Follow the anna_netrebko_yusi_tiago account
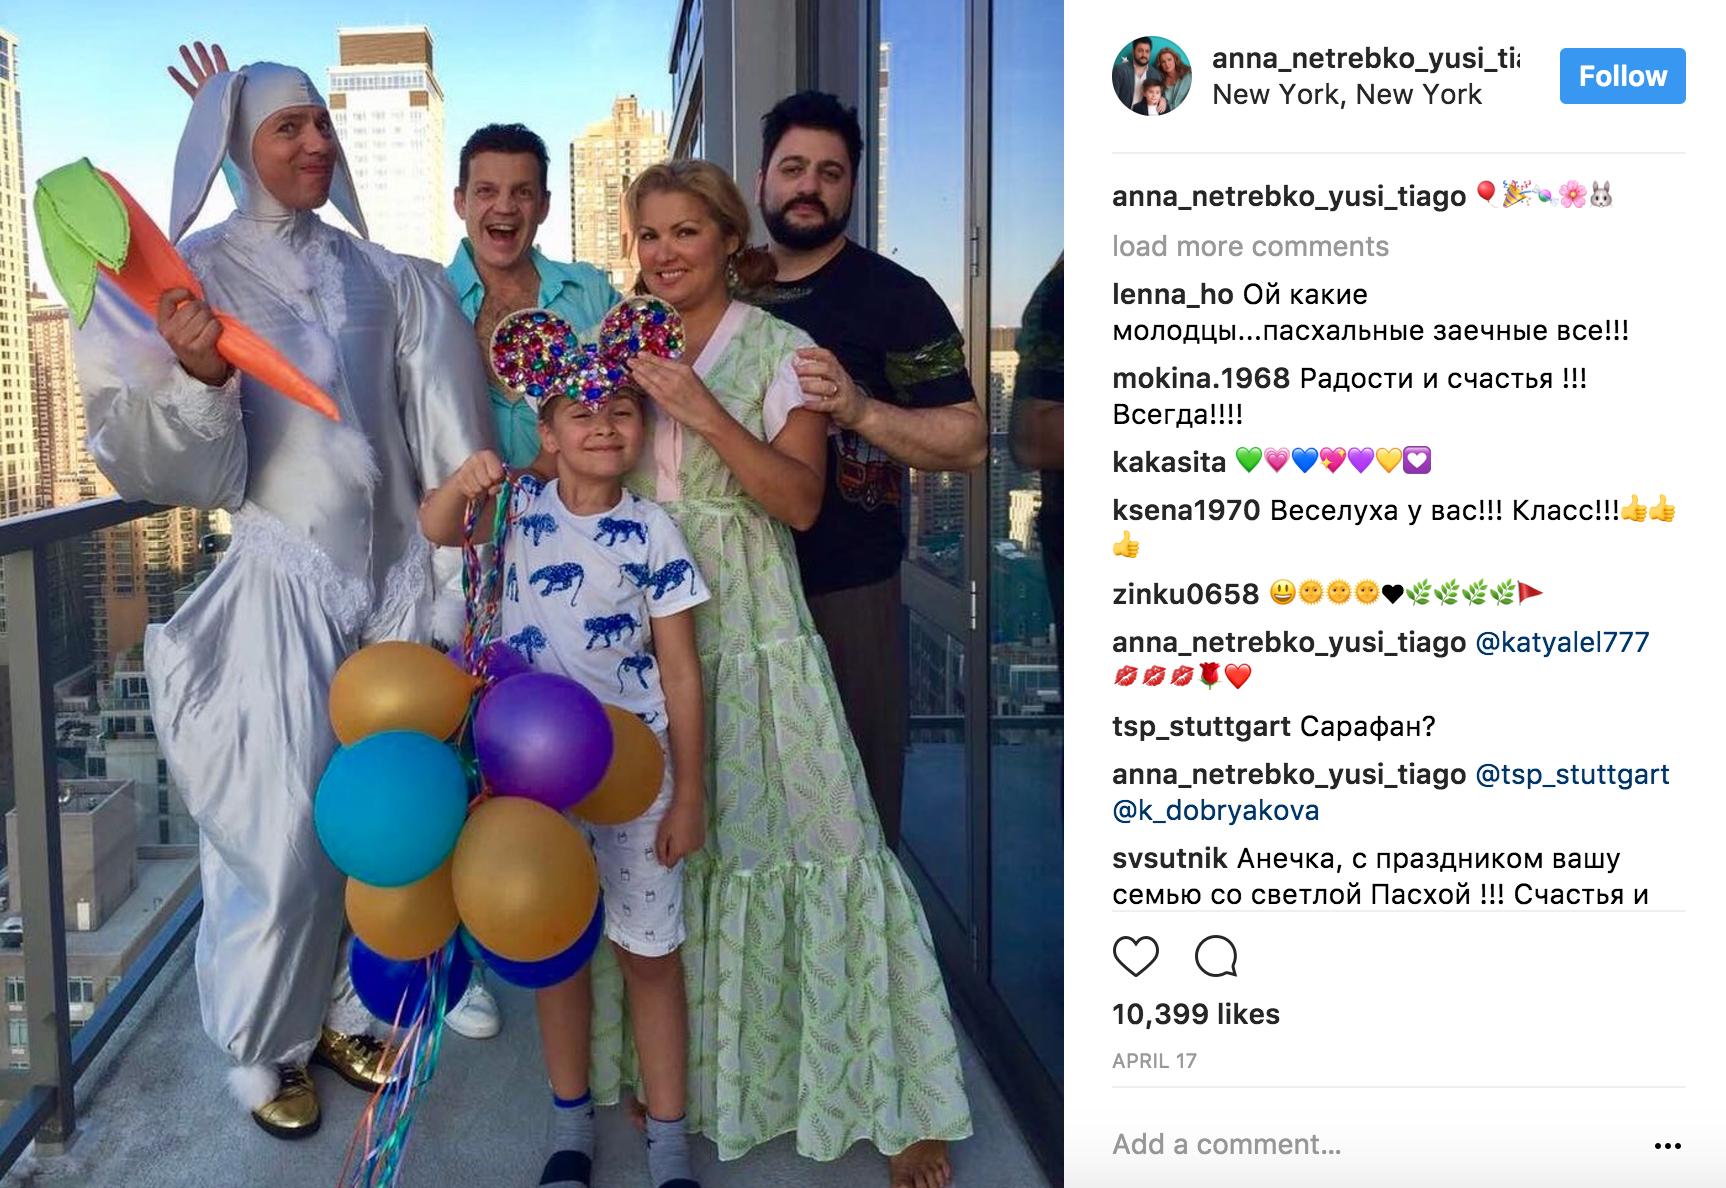1726x1188 pixels. pyautogui.click(x=1622, y=76)
